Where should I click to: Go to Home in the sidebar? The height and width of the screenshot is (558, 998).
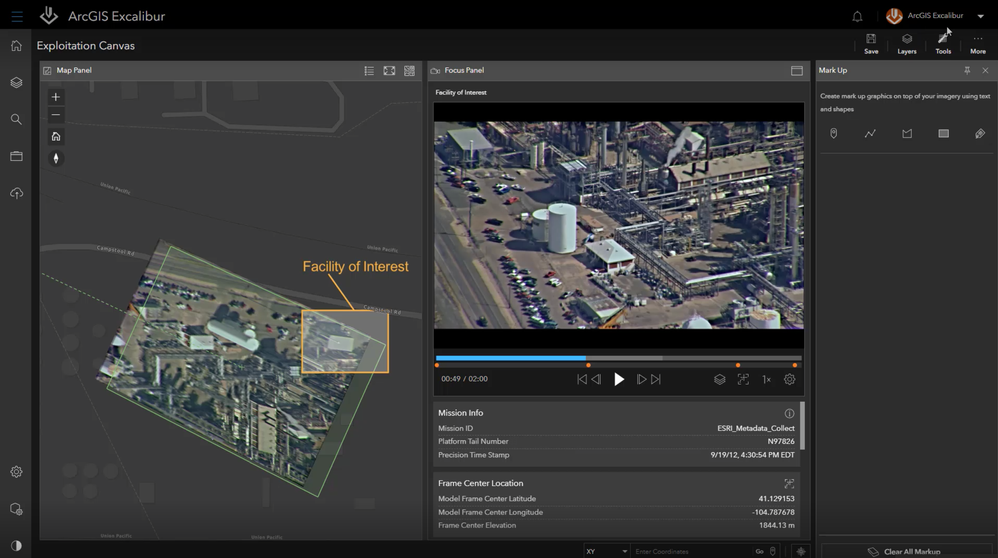[17, 46]
